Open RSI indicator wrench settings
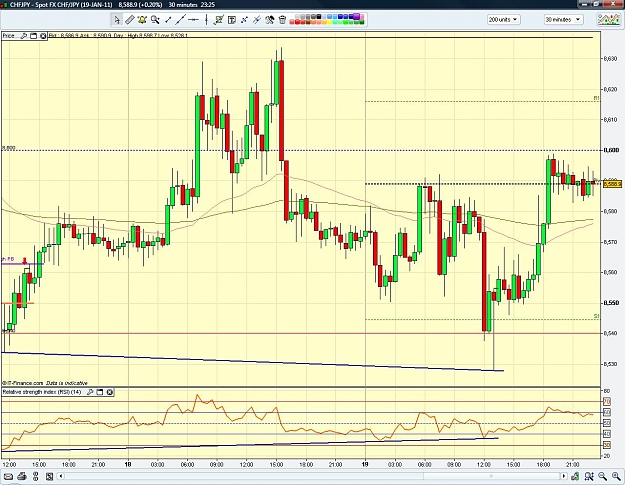Screen dimensions: 625x485 pos(90,392)
